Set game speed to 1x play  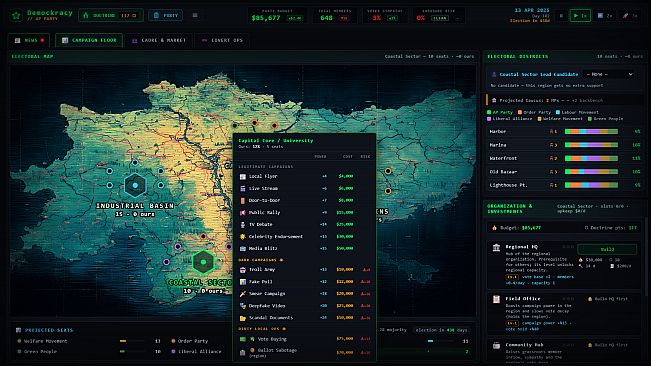click(580, 16)
